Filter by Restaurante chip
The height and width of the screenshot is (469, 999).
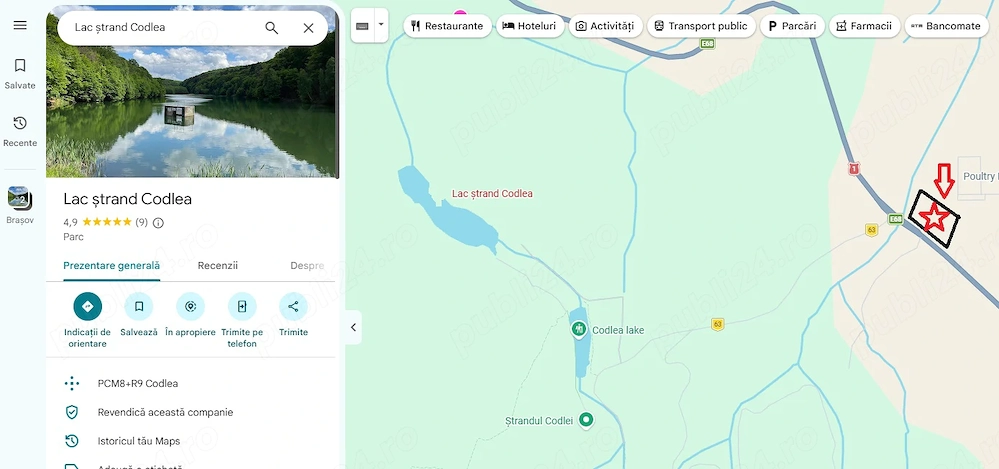(x=447, y=26)
